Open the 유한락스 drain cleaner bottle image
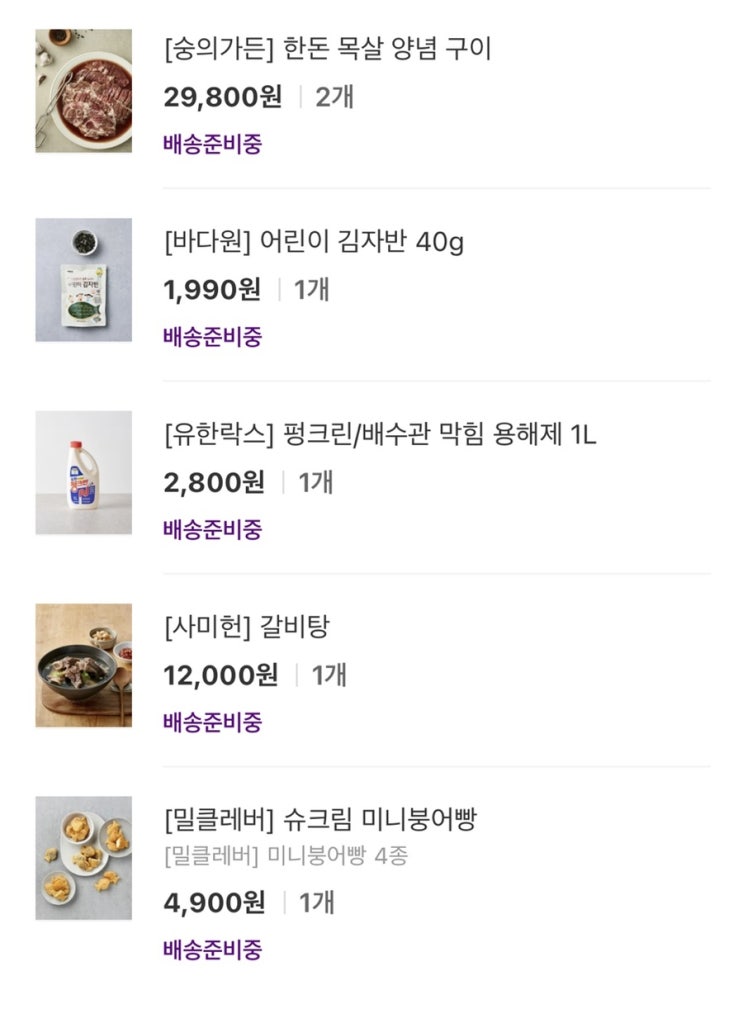Viewport: 743px width, 1009px height. (x=84, y=472)
